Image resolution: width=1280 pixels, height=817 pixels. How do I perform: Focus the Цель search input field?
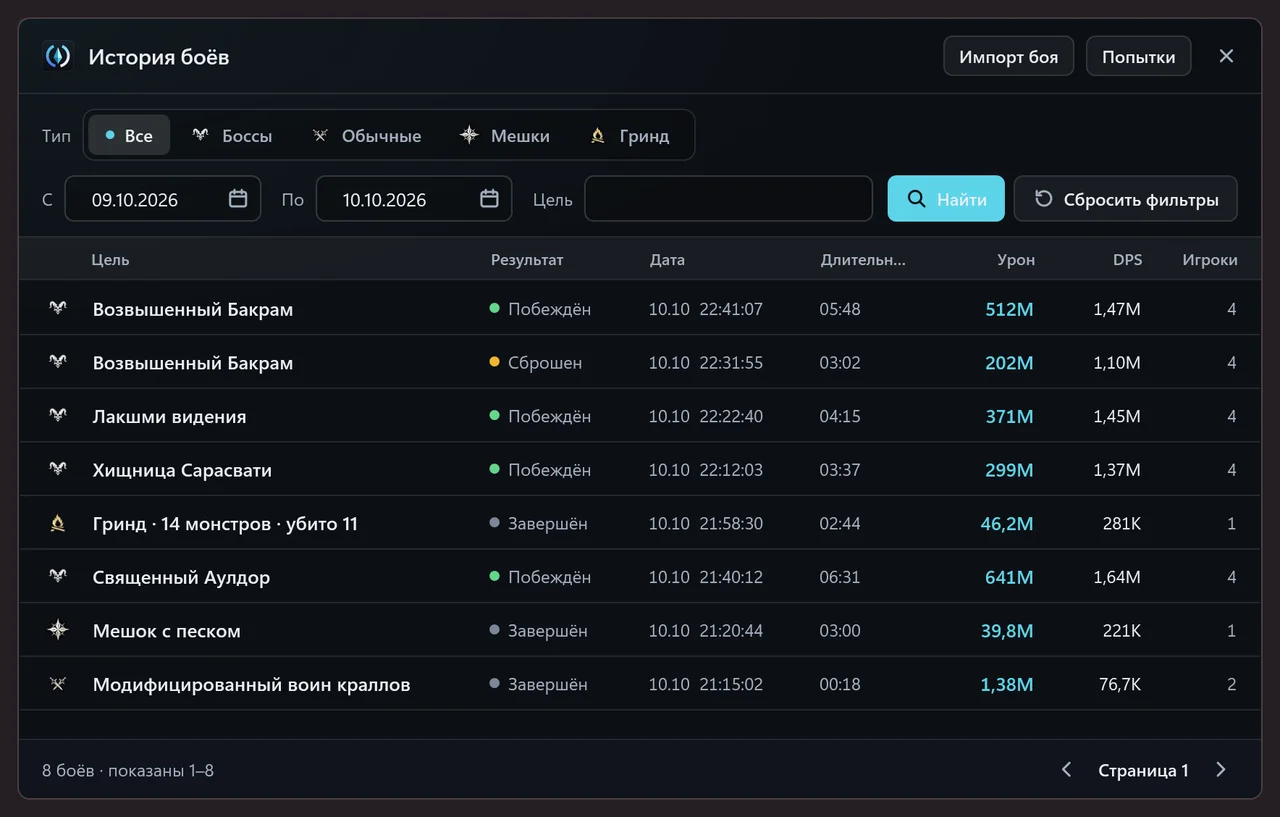point(728,199)
